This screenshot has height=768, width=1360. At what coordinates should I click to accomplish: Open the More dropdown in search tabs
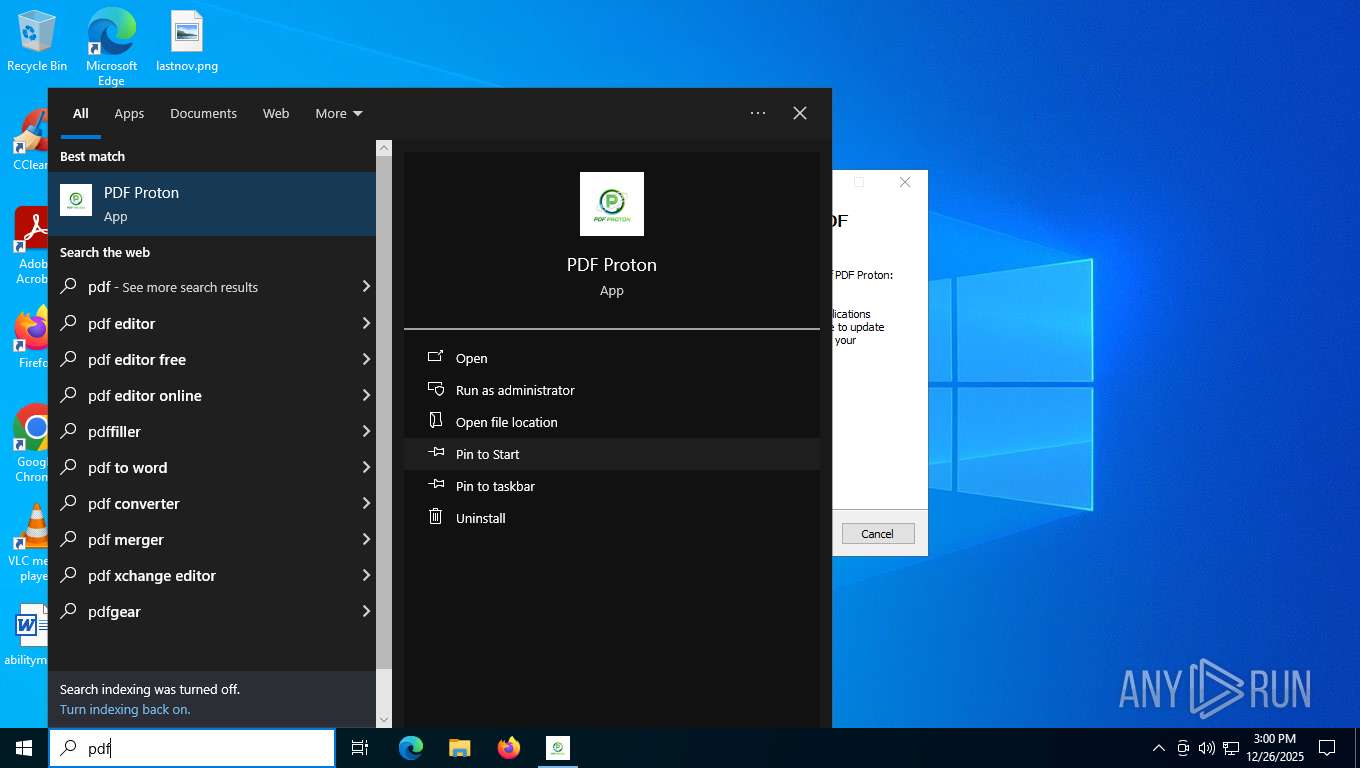(339, 113)
